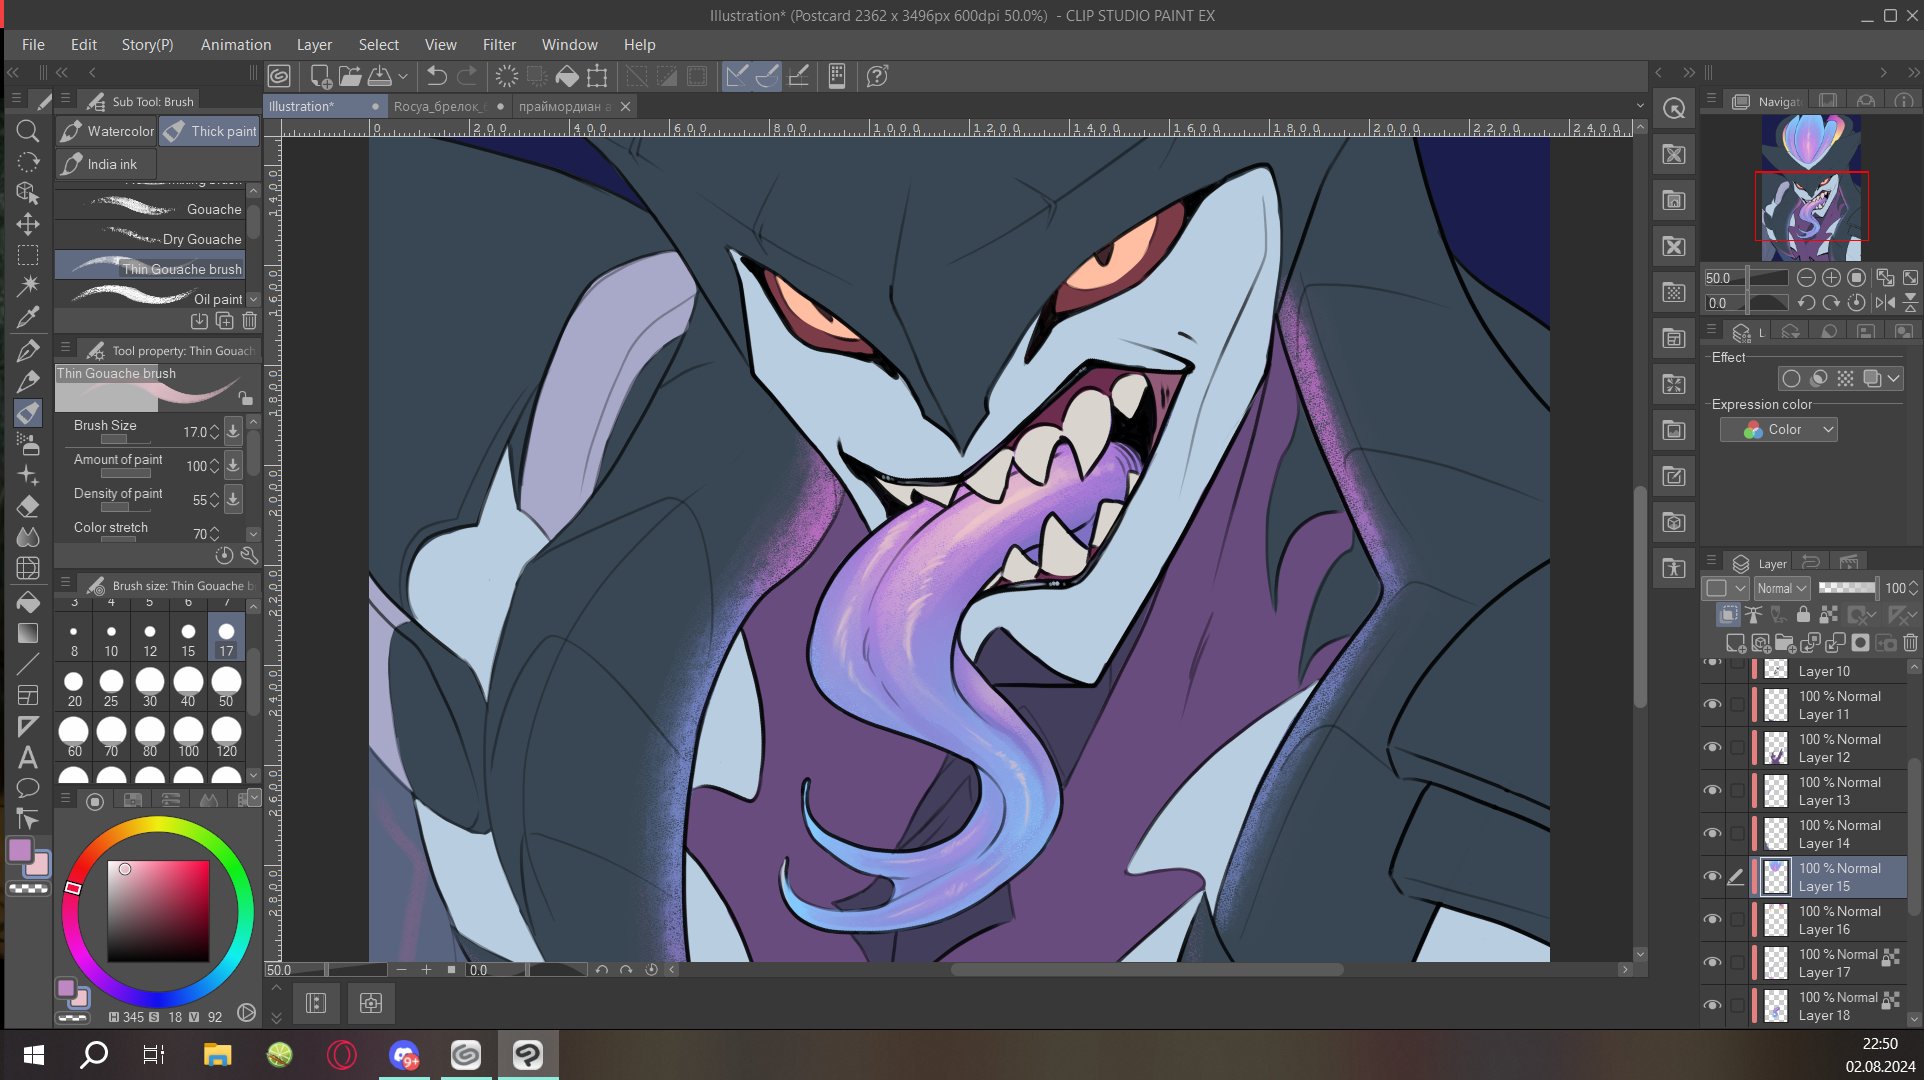Toggle visibility of Layer 12

pos(1712,748)
